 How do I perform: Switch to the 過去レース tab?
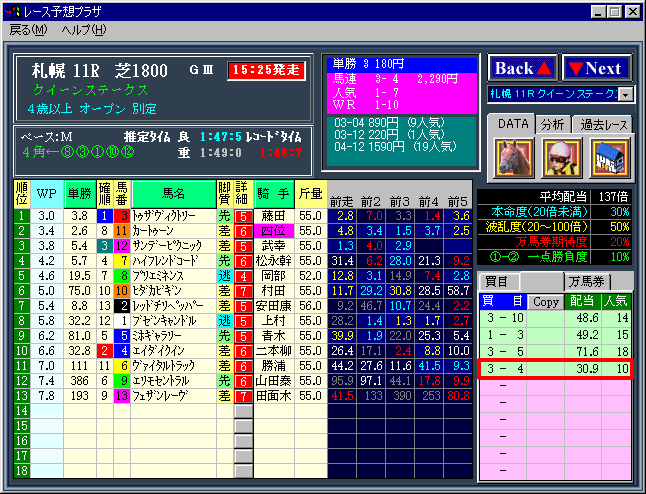[603, 124]
